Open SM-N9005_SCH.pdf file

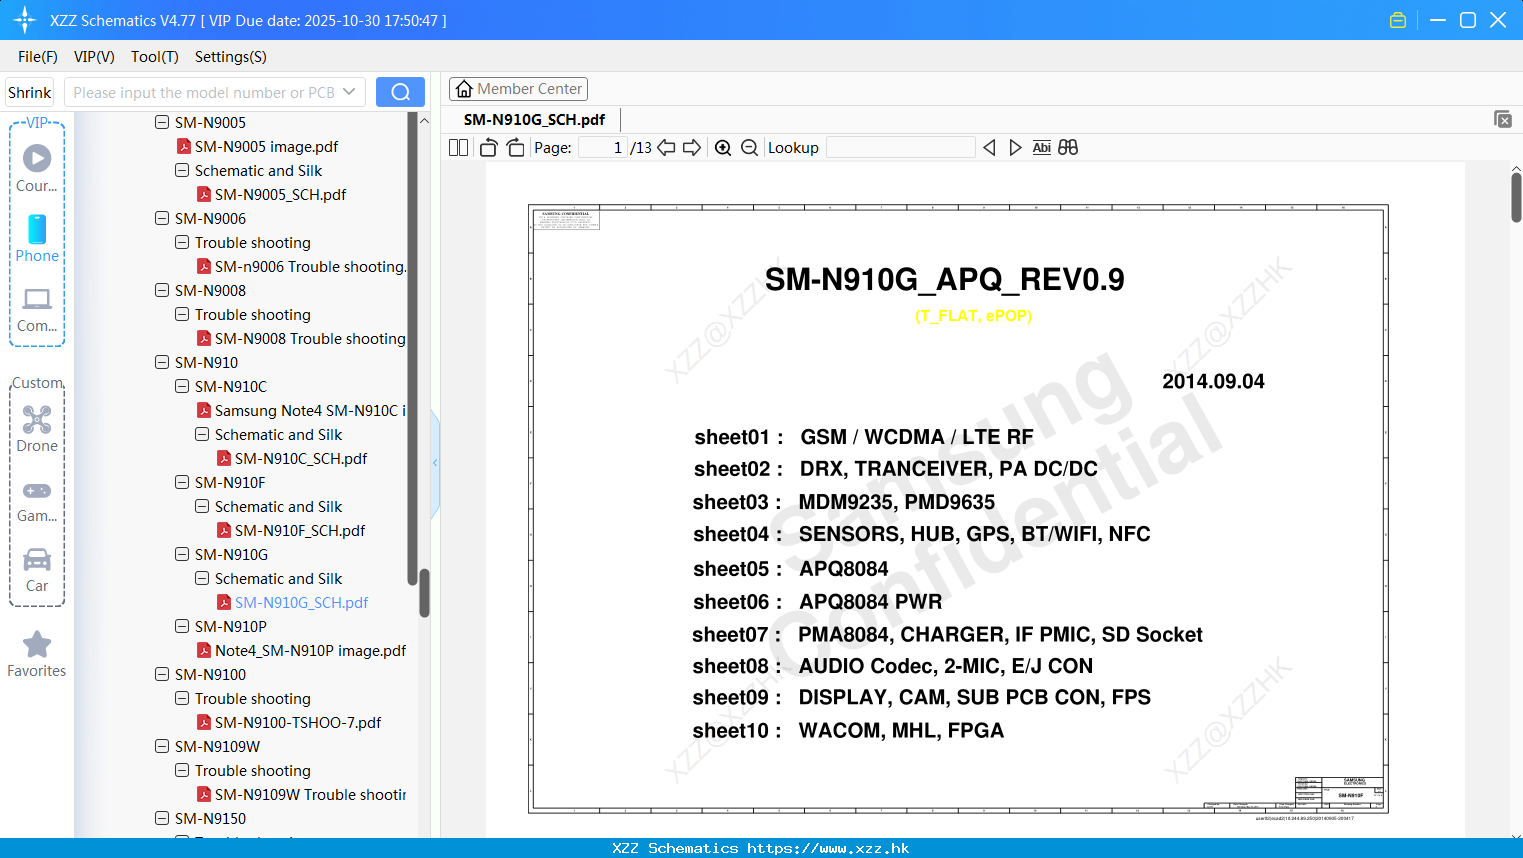[280, 194]
